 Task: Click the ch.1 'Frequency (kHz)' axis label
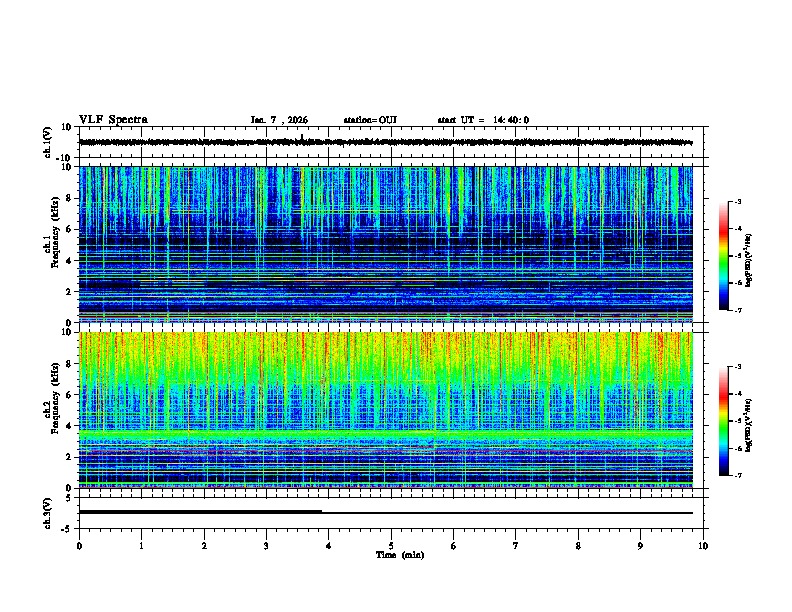click(x=53, y=233)
